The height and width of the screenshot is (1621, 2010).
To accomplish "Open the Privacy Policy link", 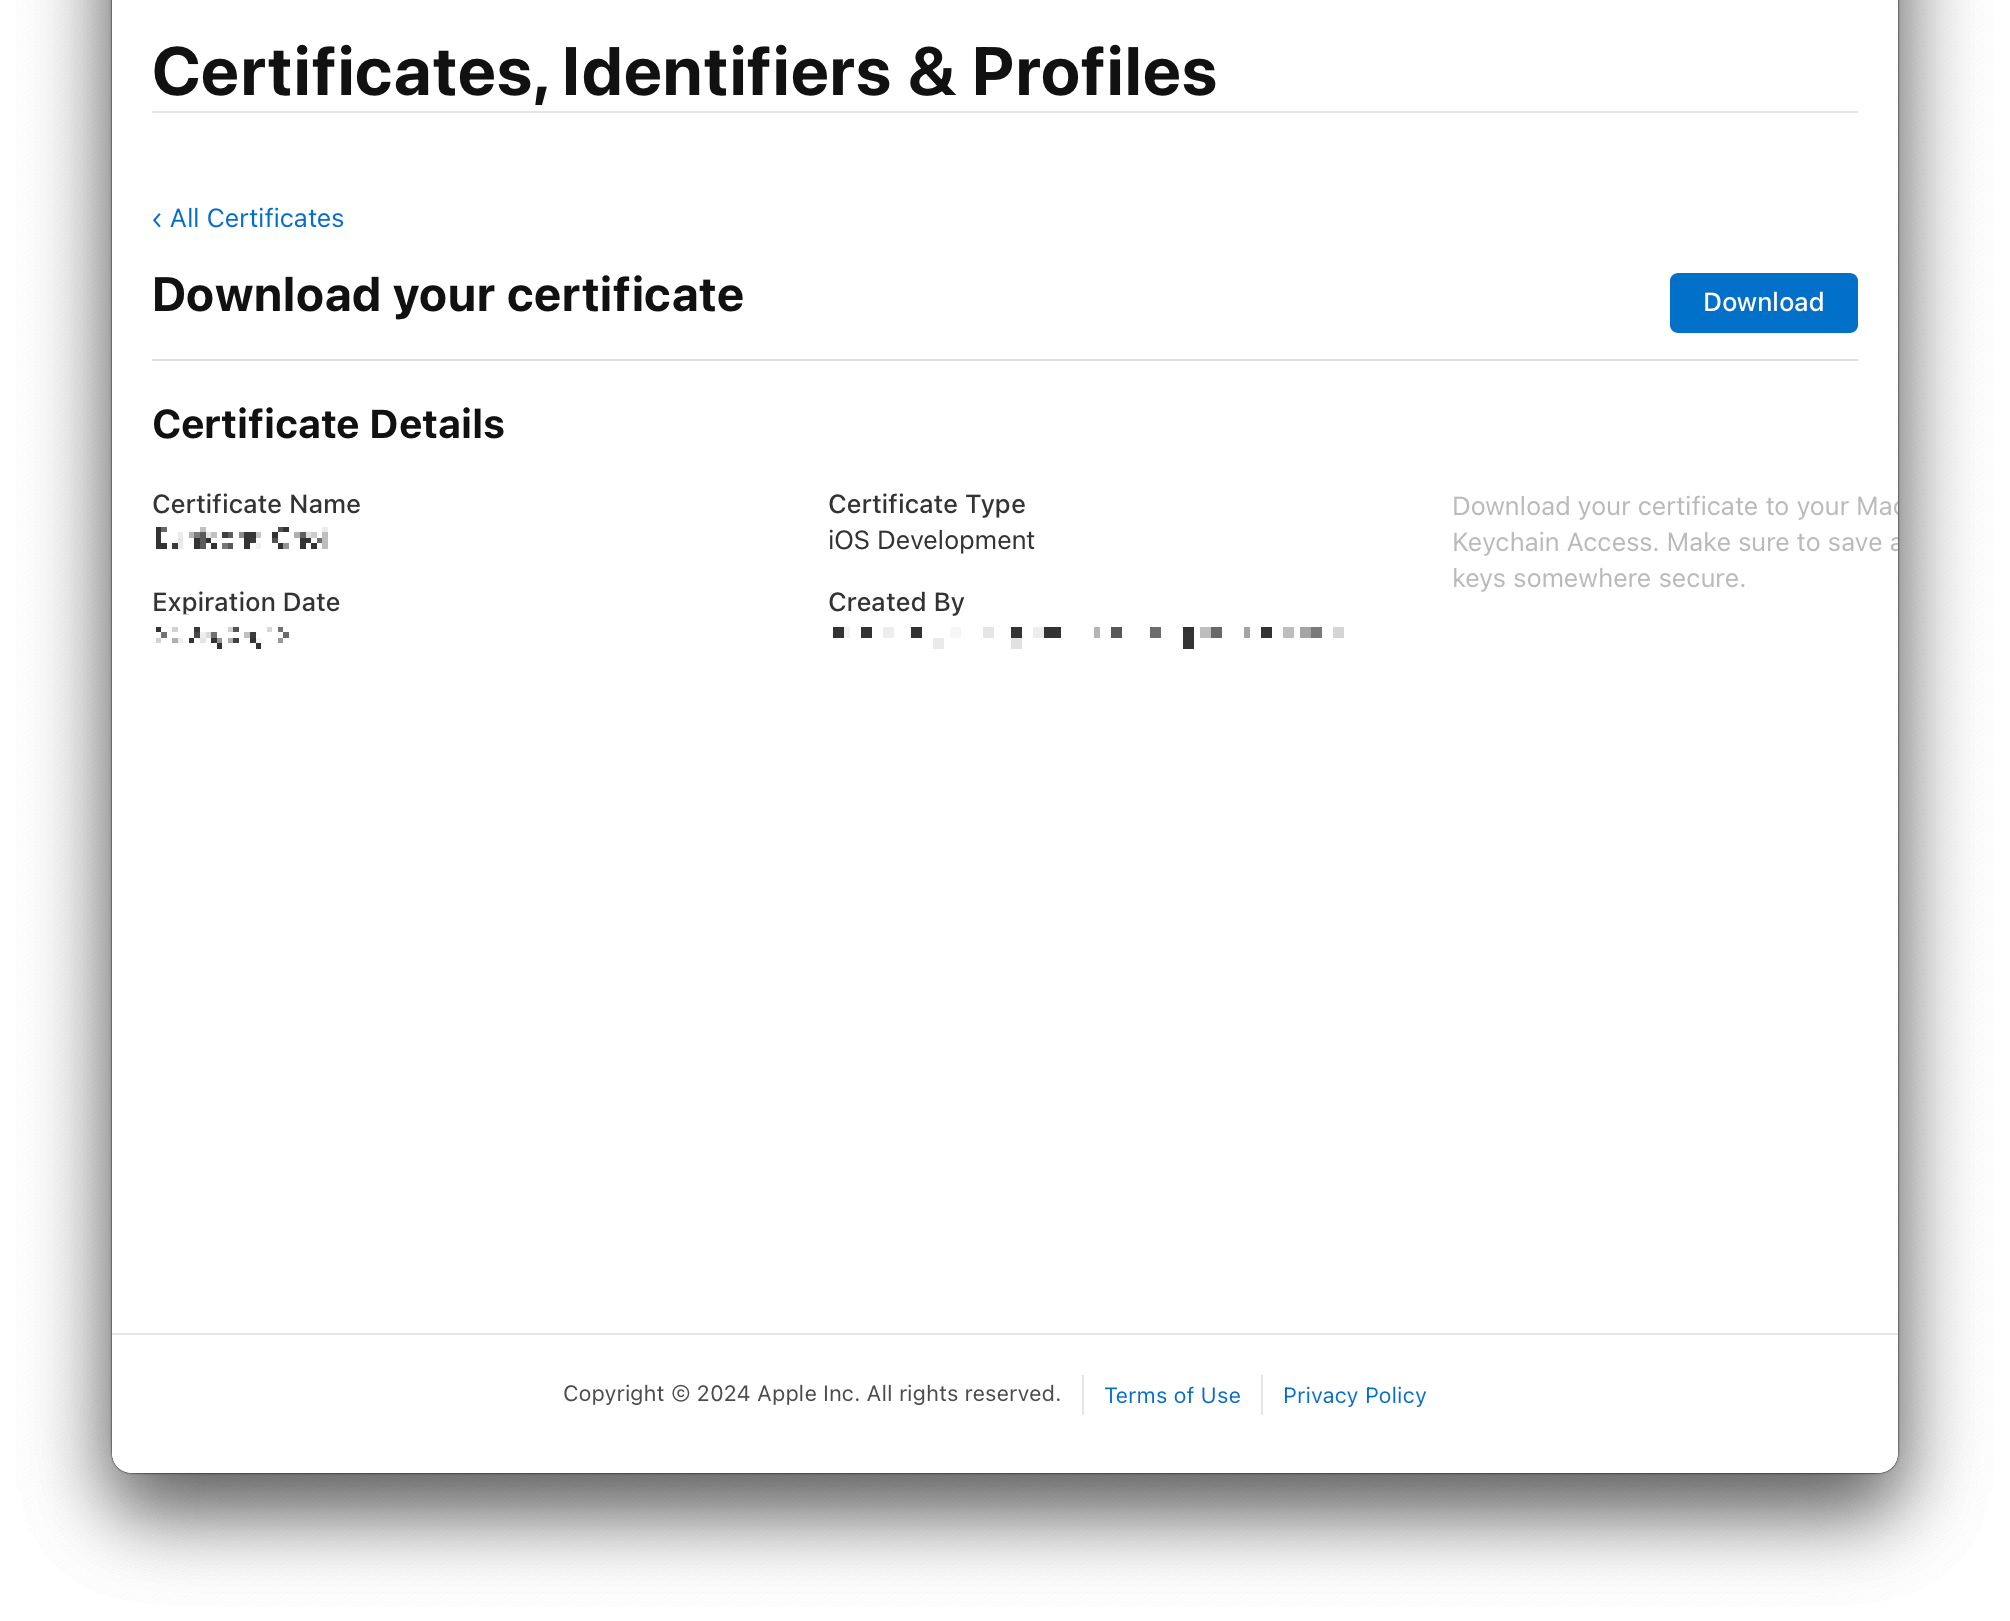I will [1354, 1395].
